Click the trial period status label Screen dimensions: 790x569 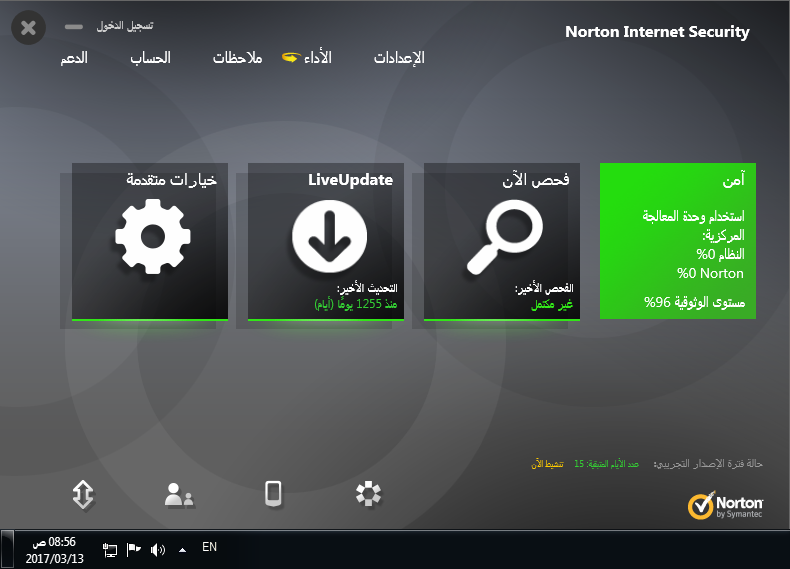pos(708,464)
